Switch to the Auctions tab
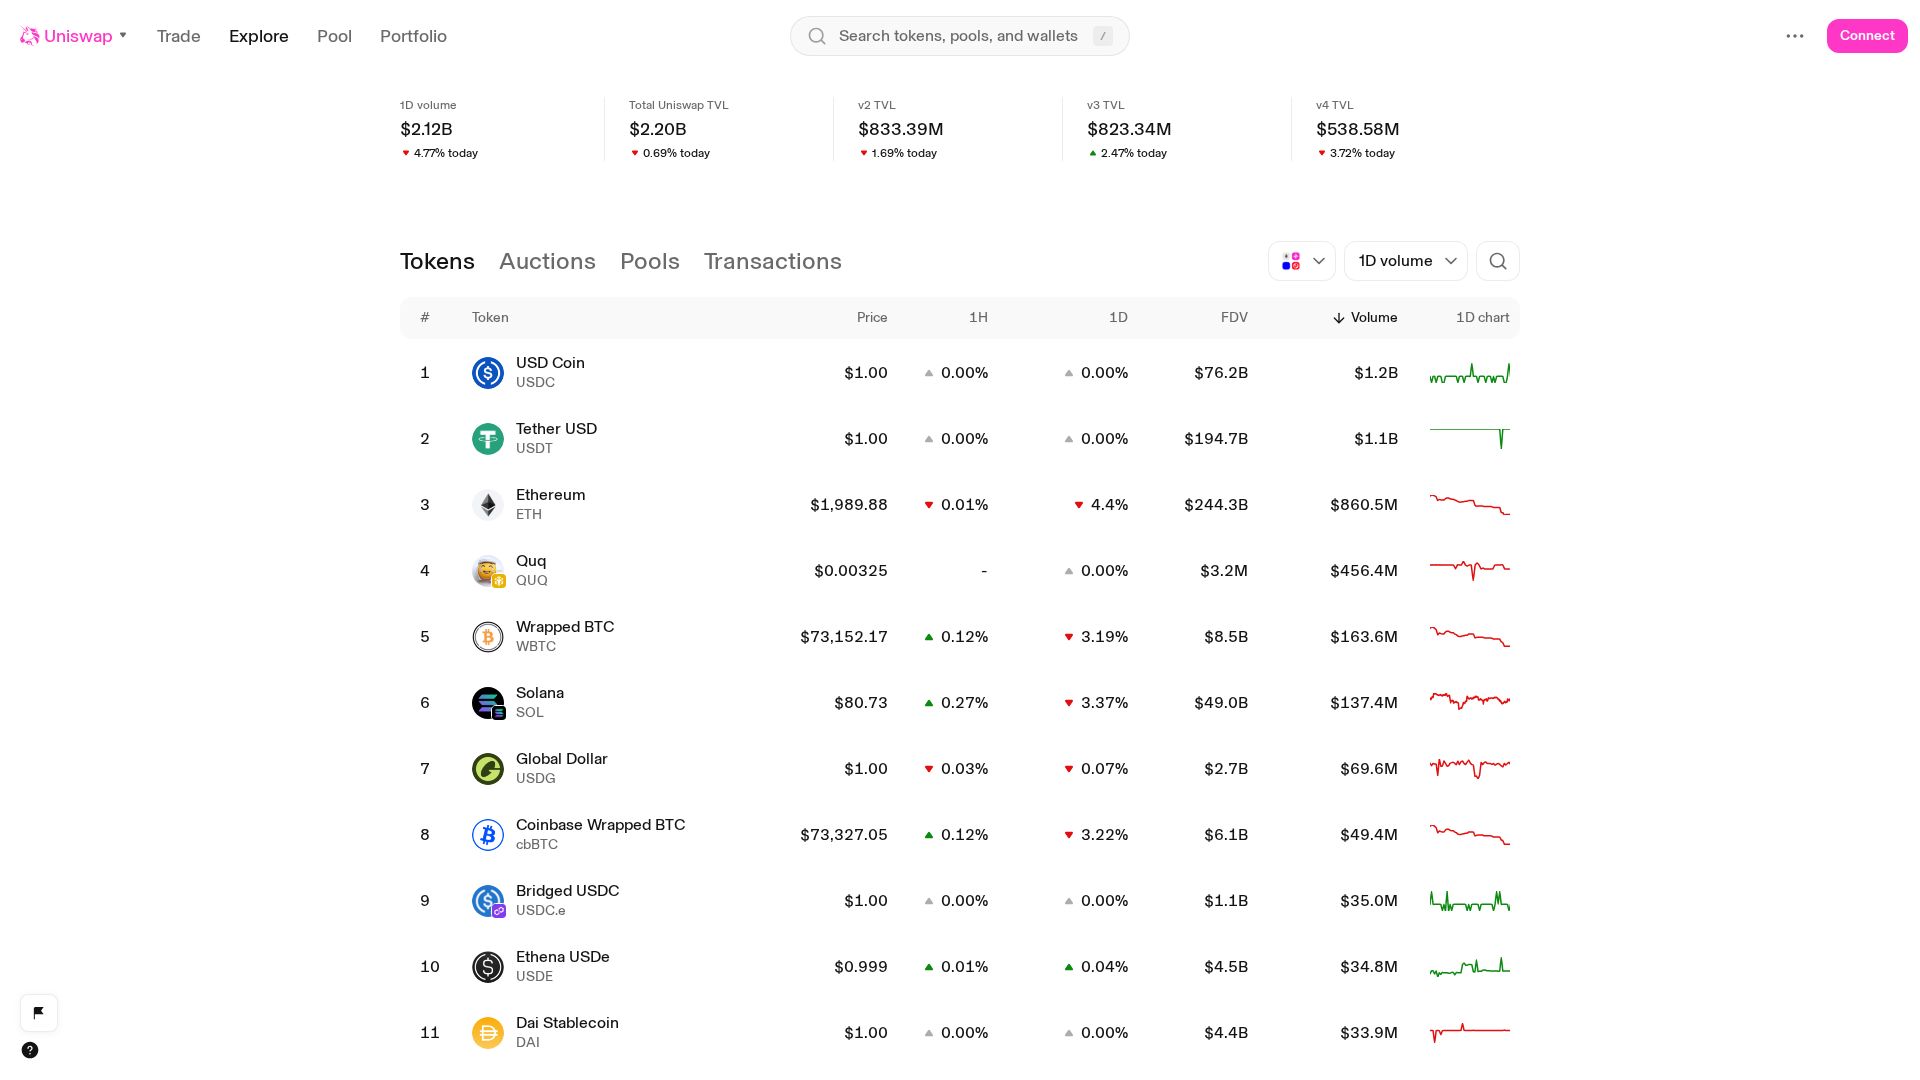This screenshot has height=1080, width=1920. click(x=547, y=261)
